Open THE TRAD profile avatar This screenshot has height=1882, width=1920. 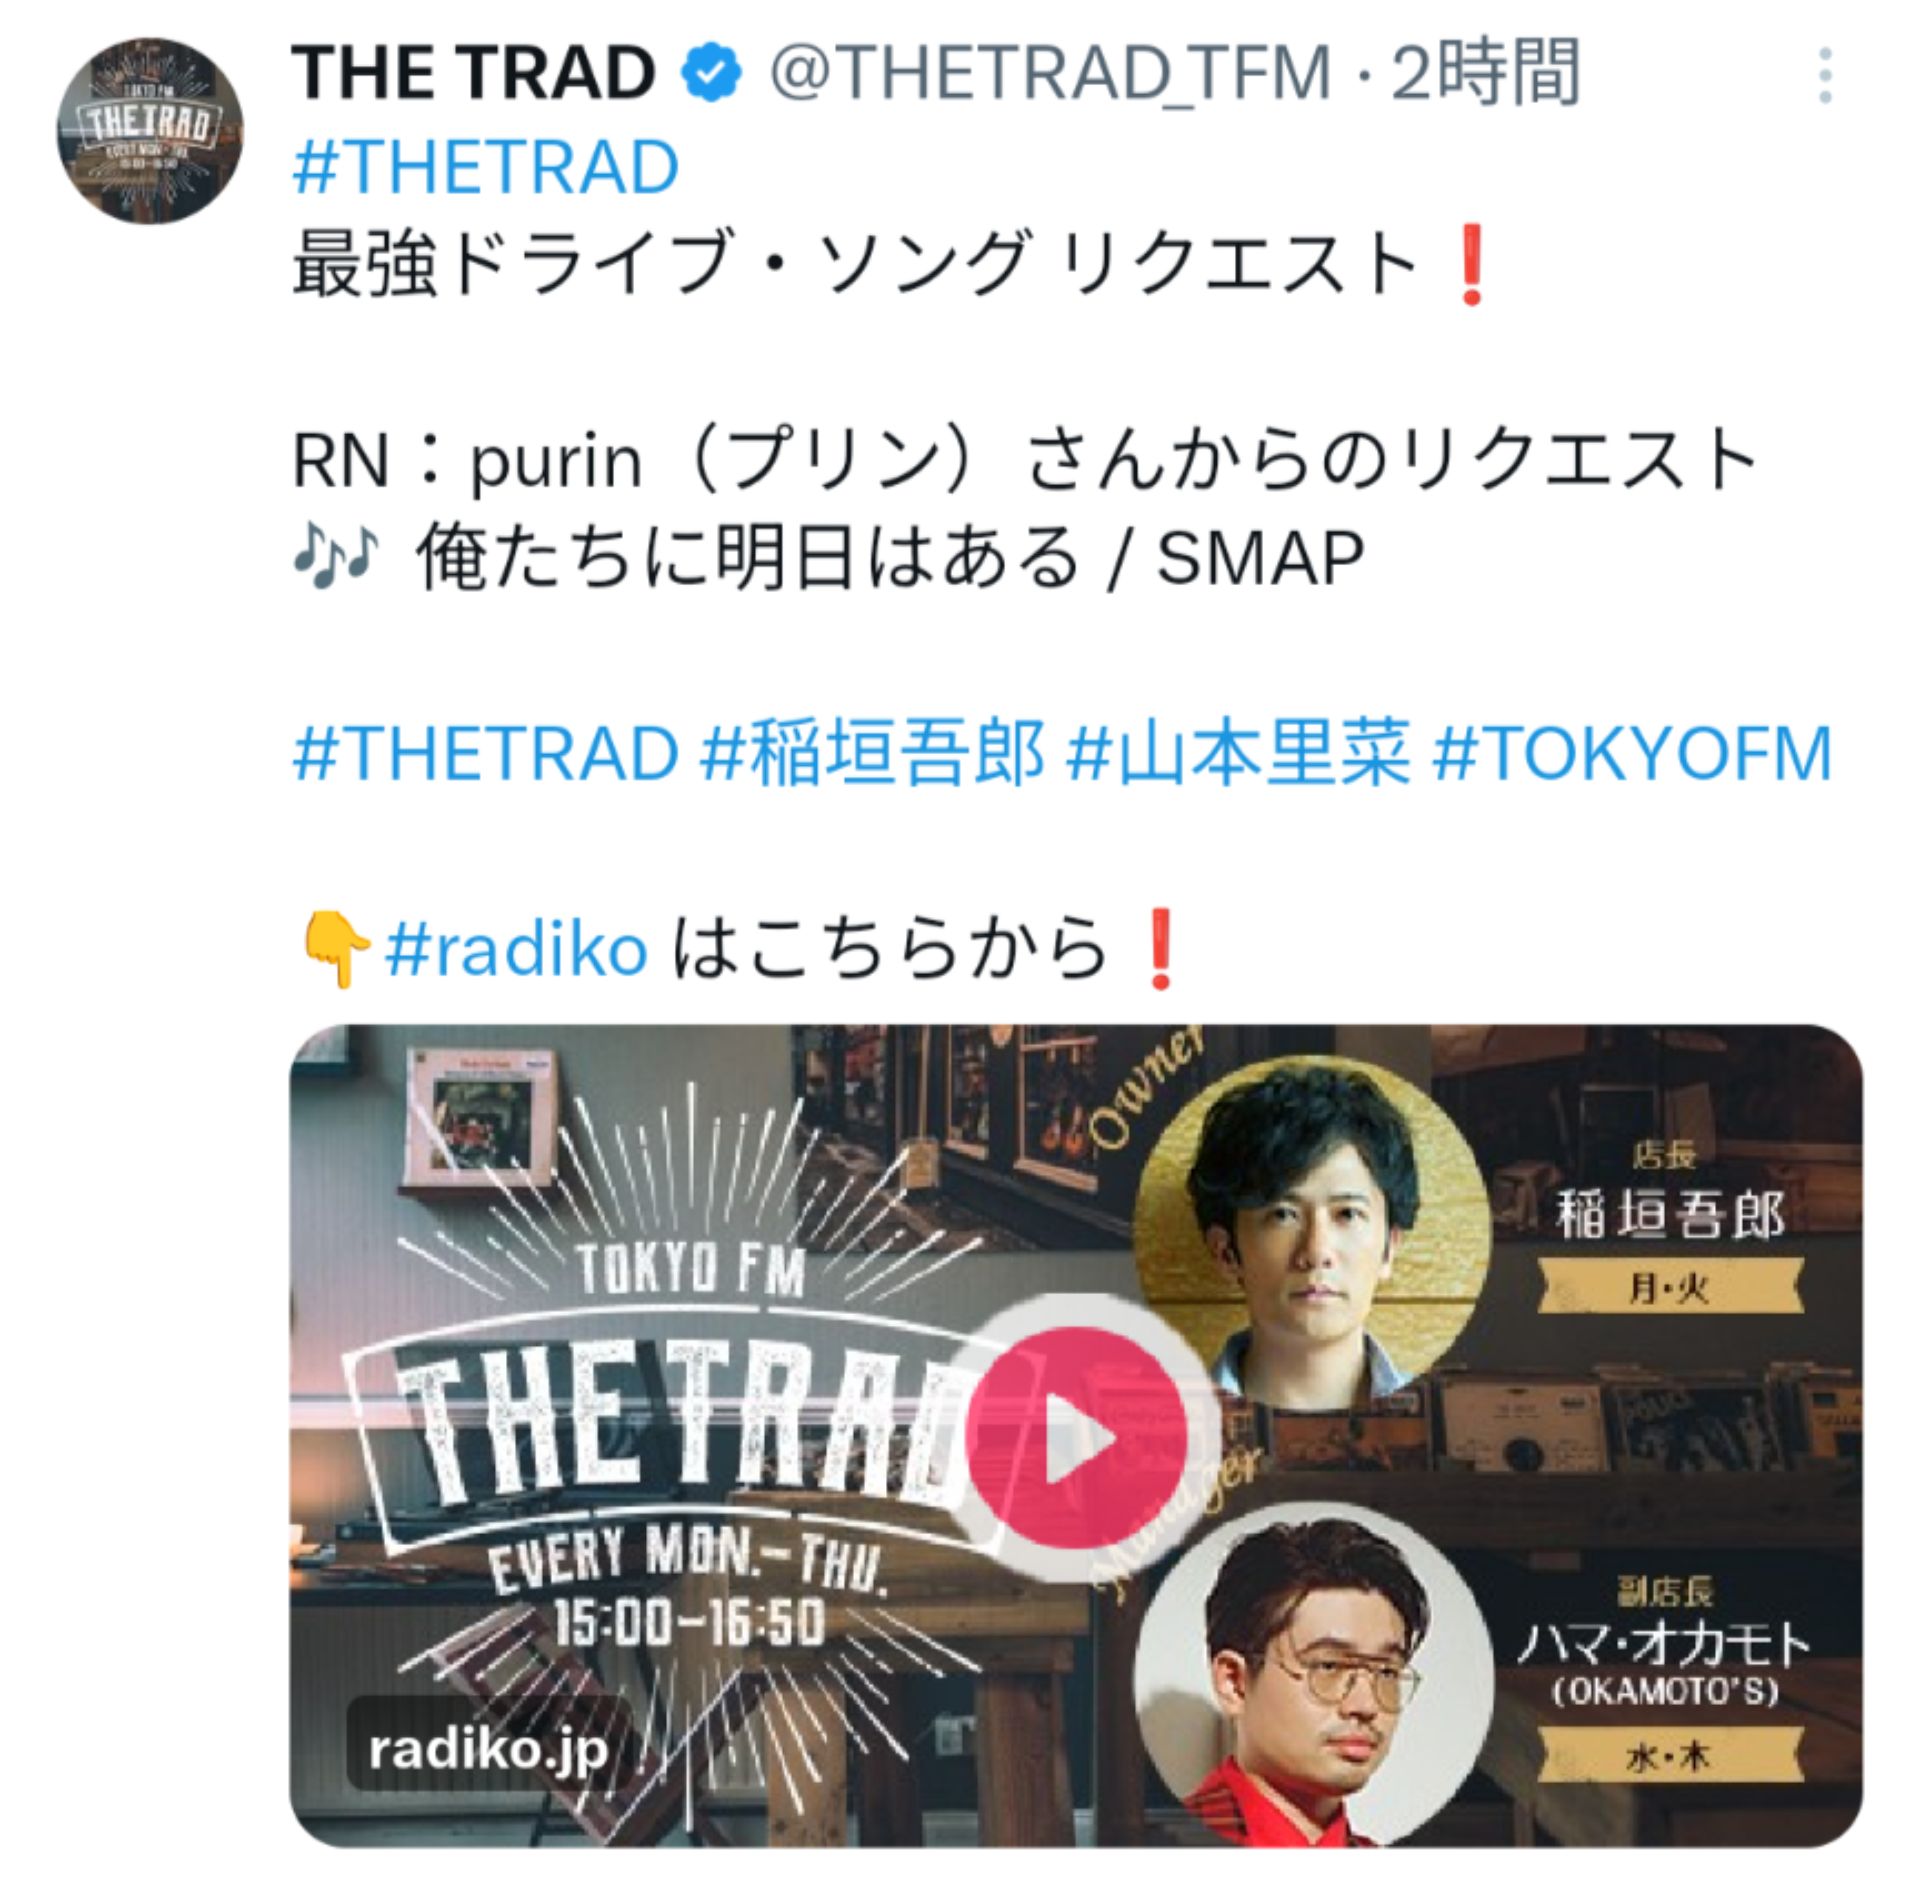[x=150, y=131]
